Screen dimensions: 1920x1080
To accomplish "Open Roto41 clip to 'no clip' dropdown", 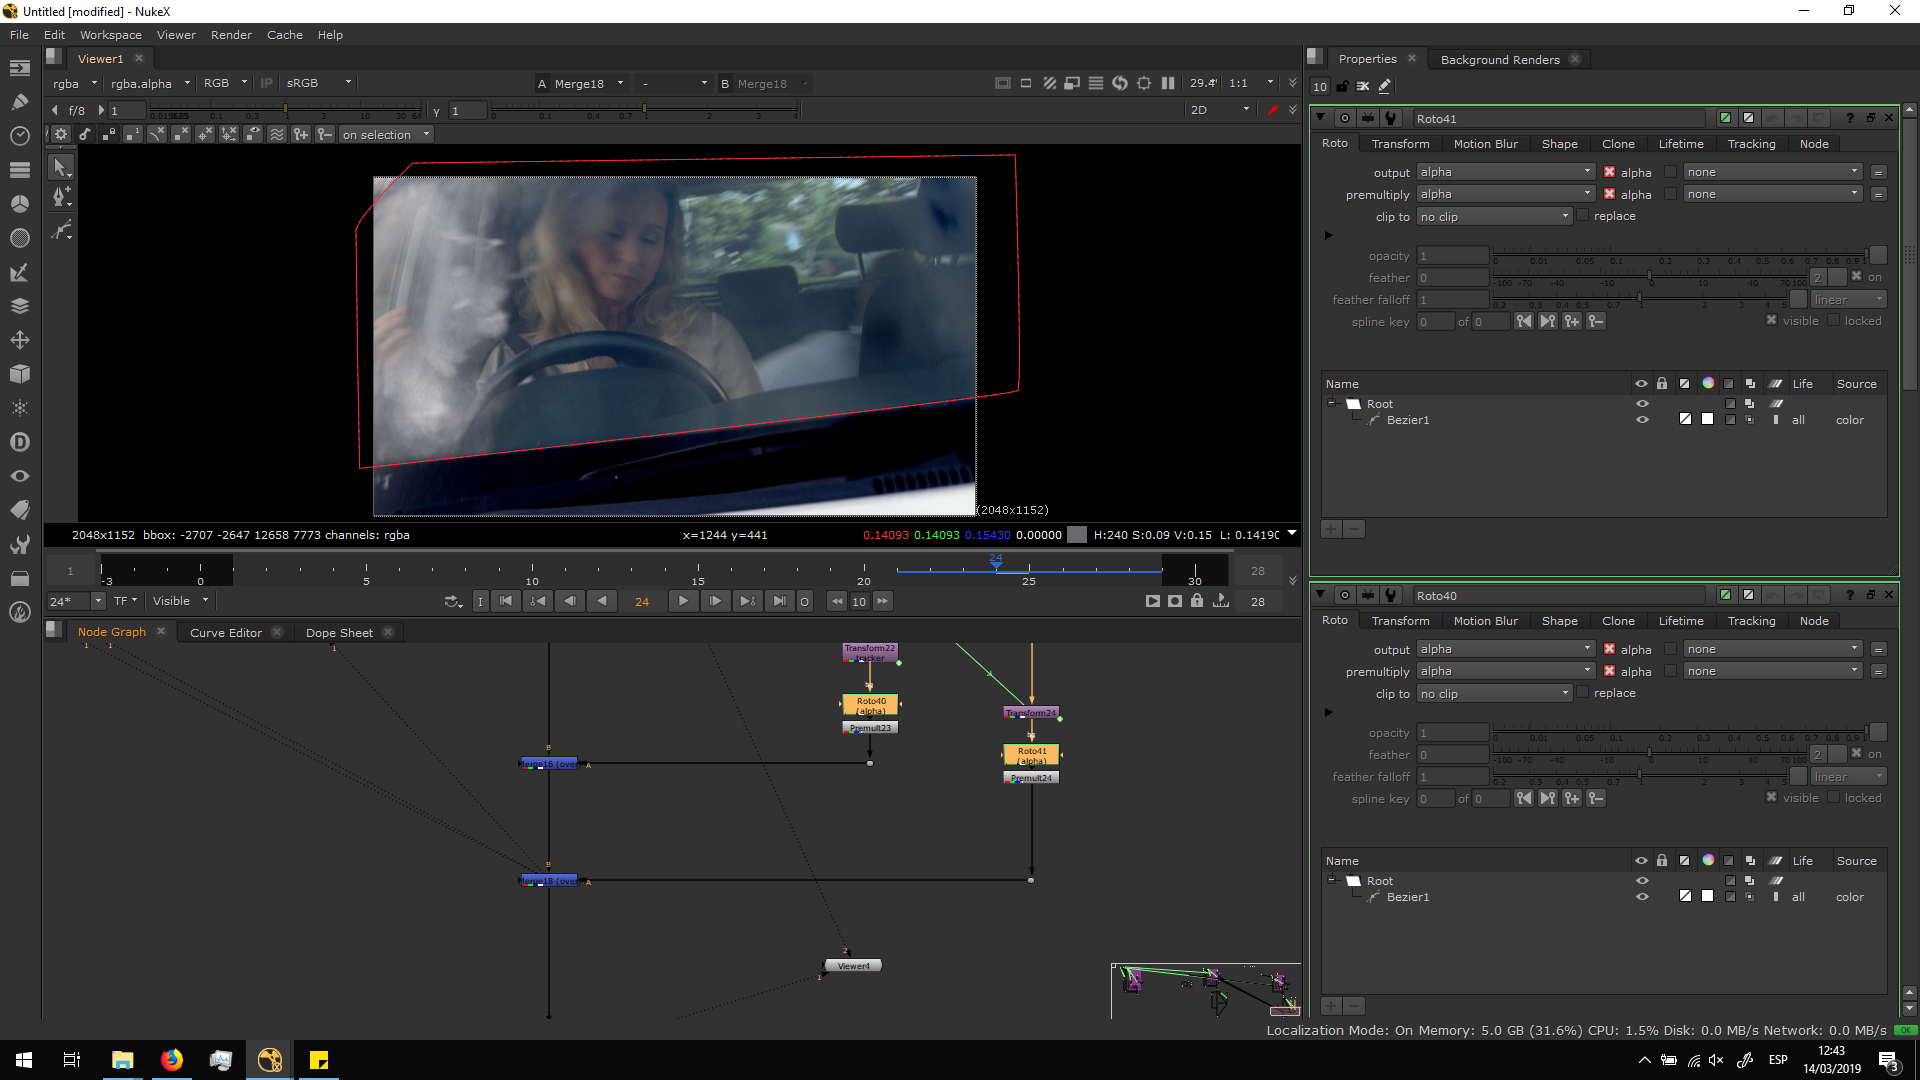I will point(1494,217).
